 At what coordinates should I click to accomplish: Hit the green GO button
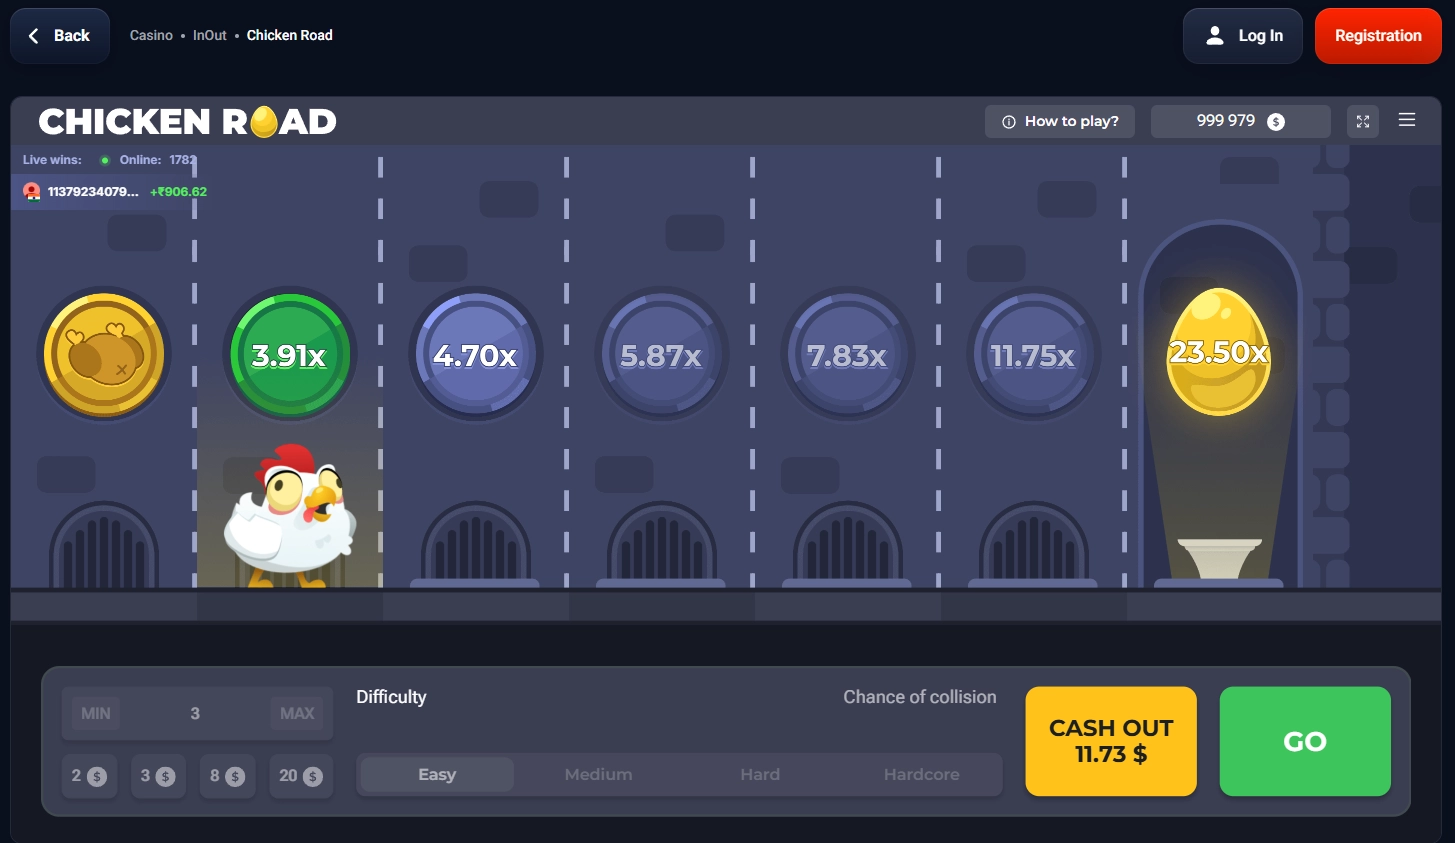coord(1305,741)
